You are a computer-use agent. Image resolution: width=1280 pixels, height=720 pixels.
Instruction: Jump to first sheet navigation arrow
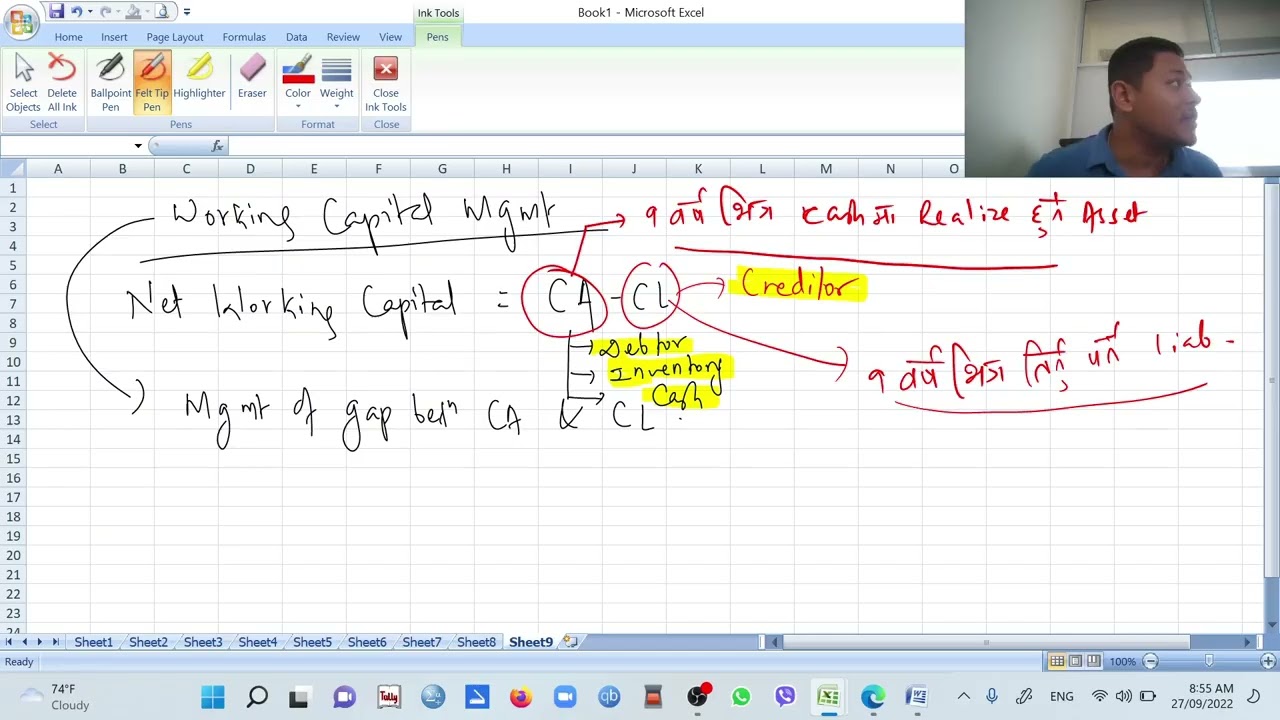pyautogui.click(x=10, y=642)
